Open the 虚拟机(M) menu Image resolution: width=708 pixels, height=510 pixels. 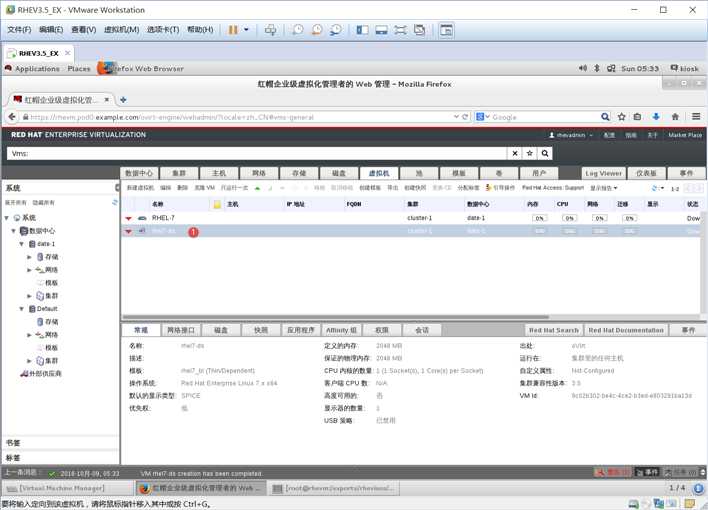coord(121,29)
